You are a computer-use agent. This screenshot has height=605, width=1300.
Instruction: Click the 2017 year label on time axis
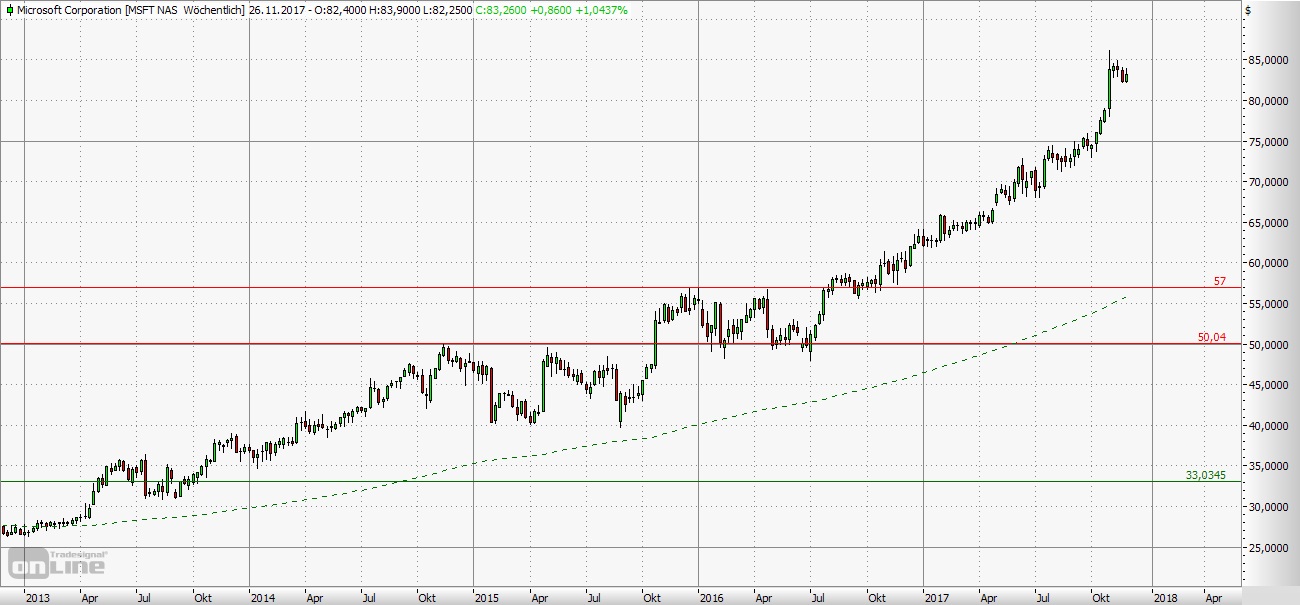tap(938, 597)
